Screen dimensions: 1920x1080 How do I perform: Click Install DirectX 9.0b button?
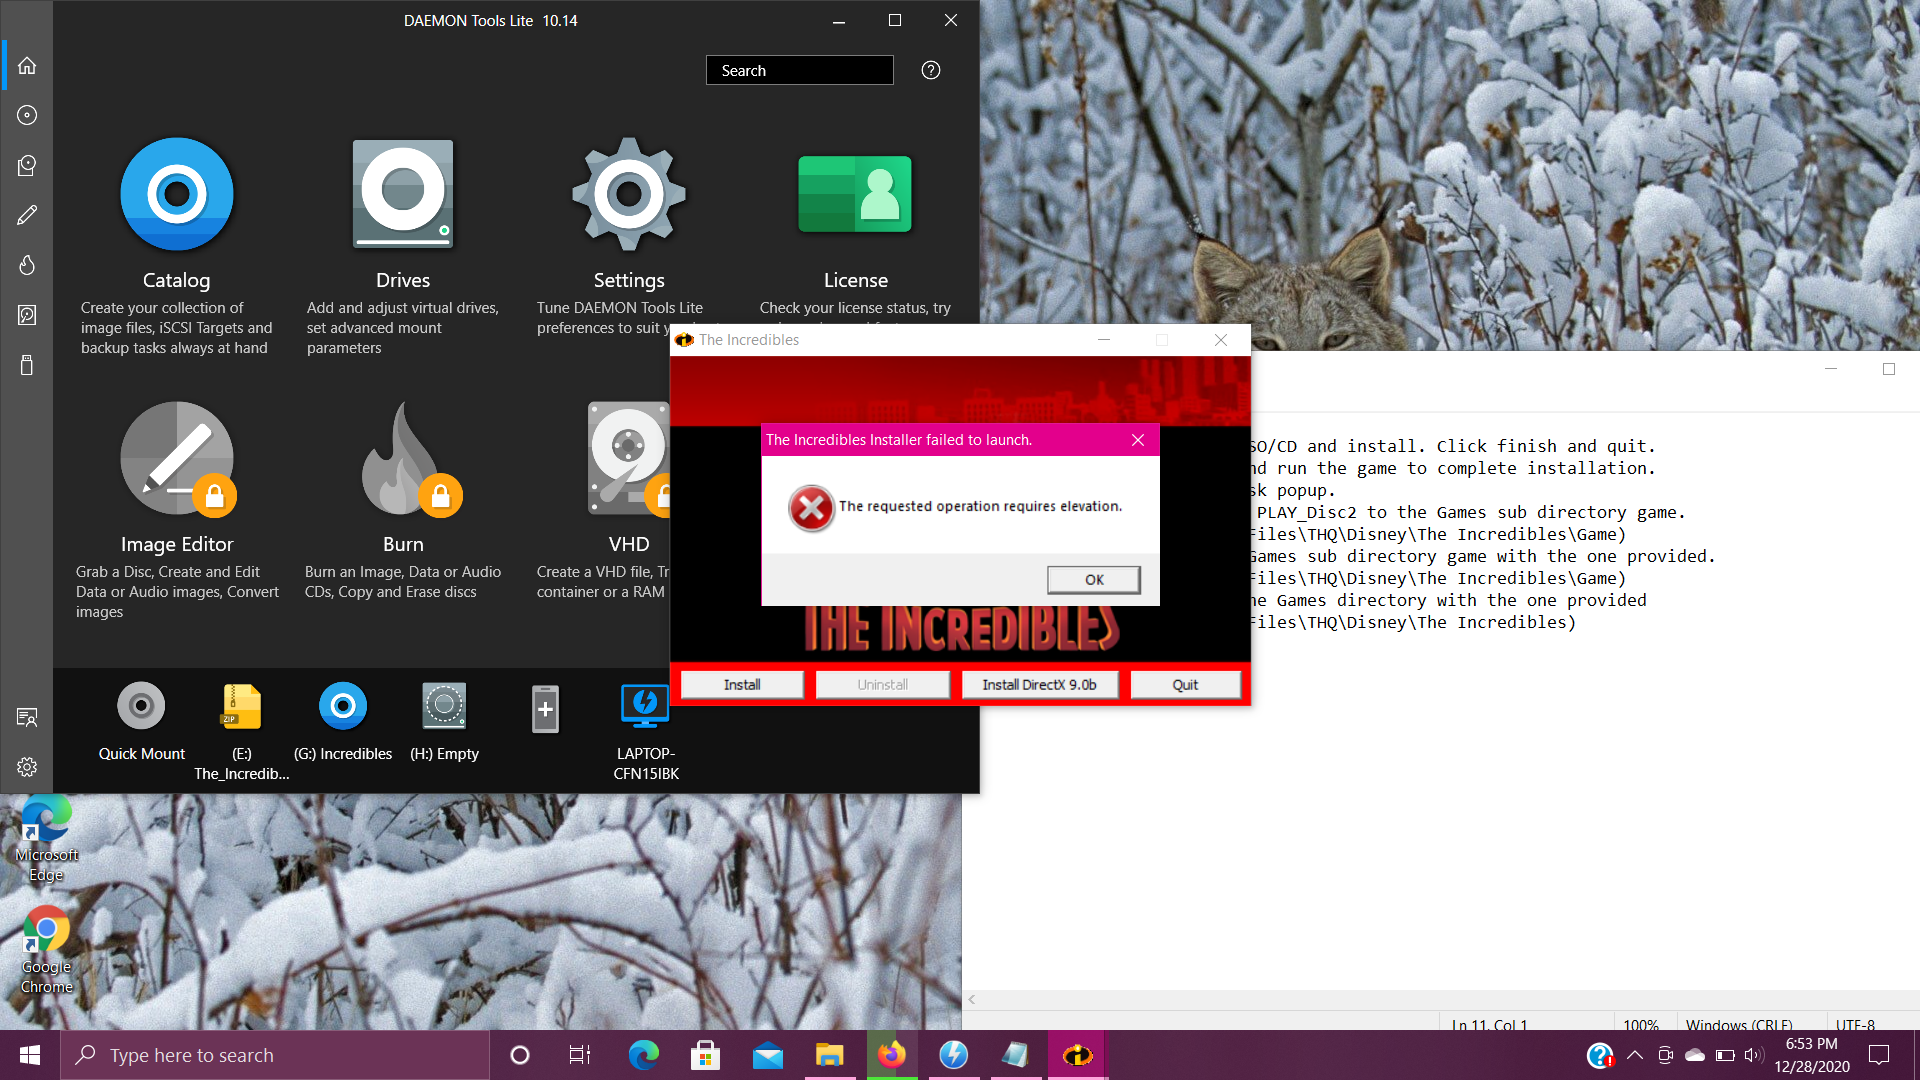(x=1039, y=685)
